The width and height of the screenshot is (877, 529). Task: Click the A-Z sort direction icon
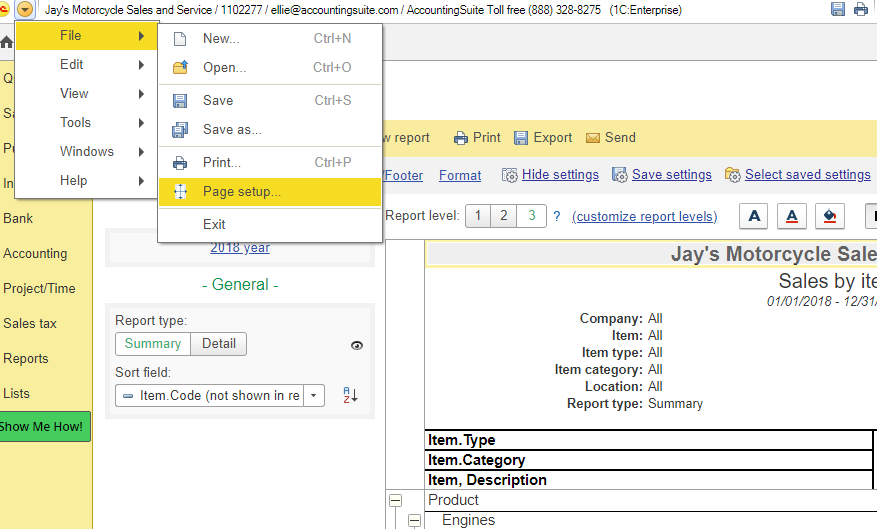coord(350,395)
